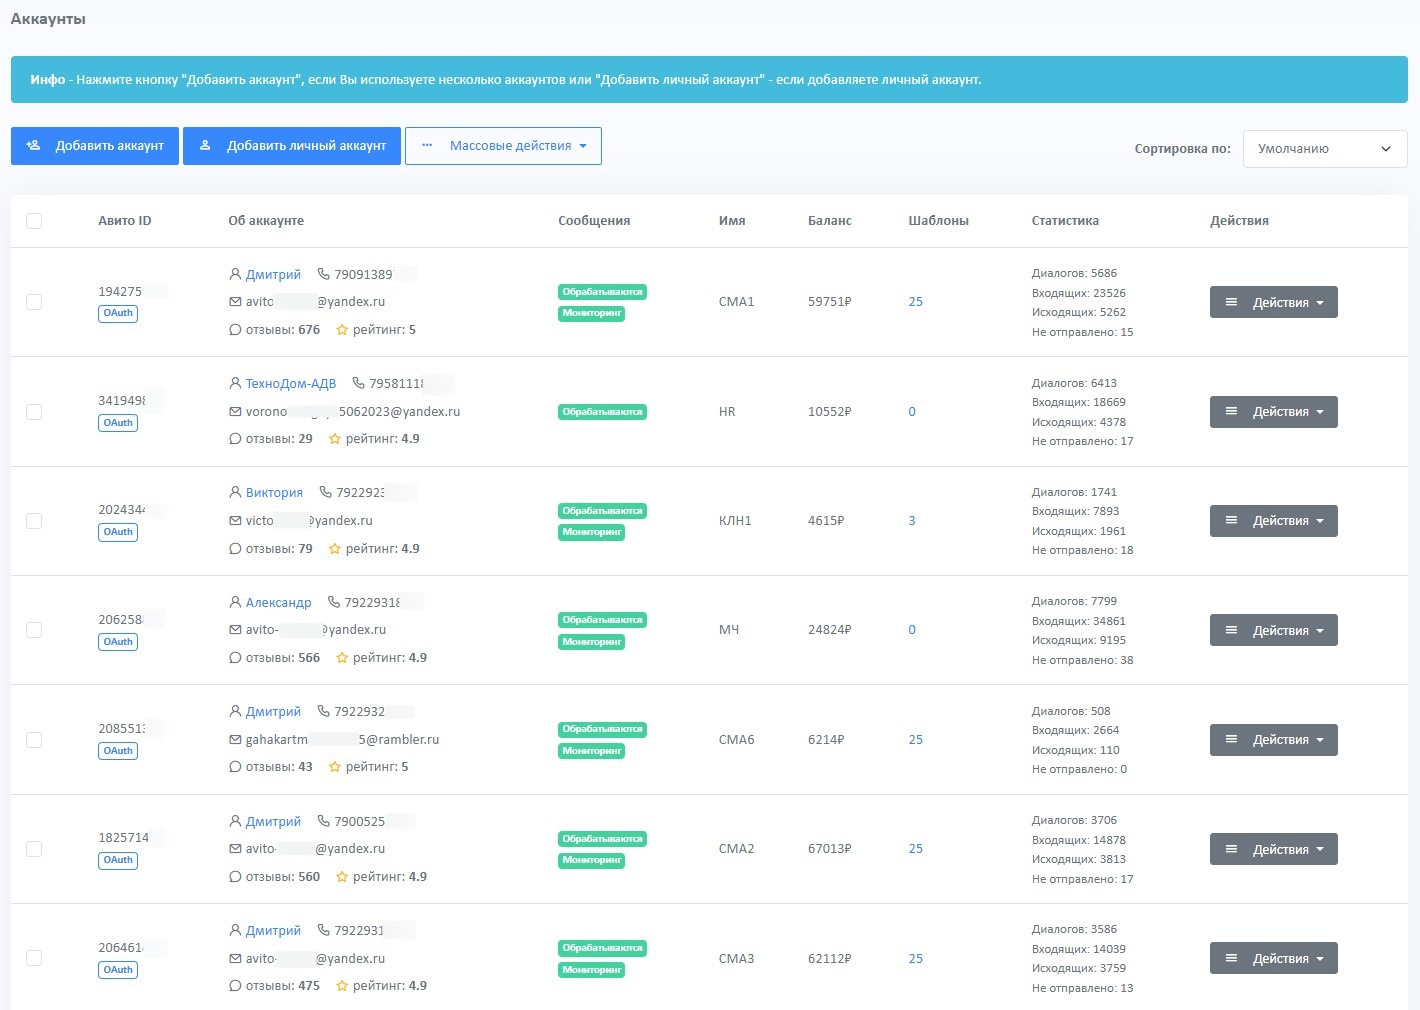Click the Статистика column header
This screenshot has width=1420, height=1010.
(1064, 221)
